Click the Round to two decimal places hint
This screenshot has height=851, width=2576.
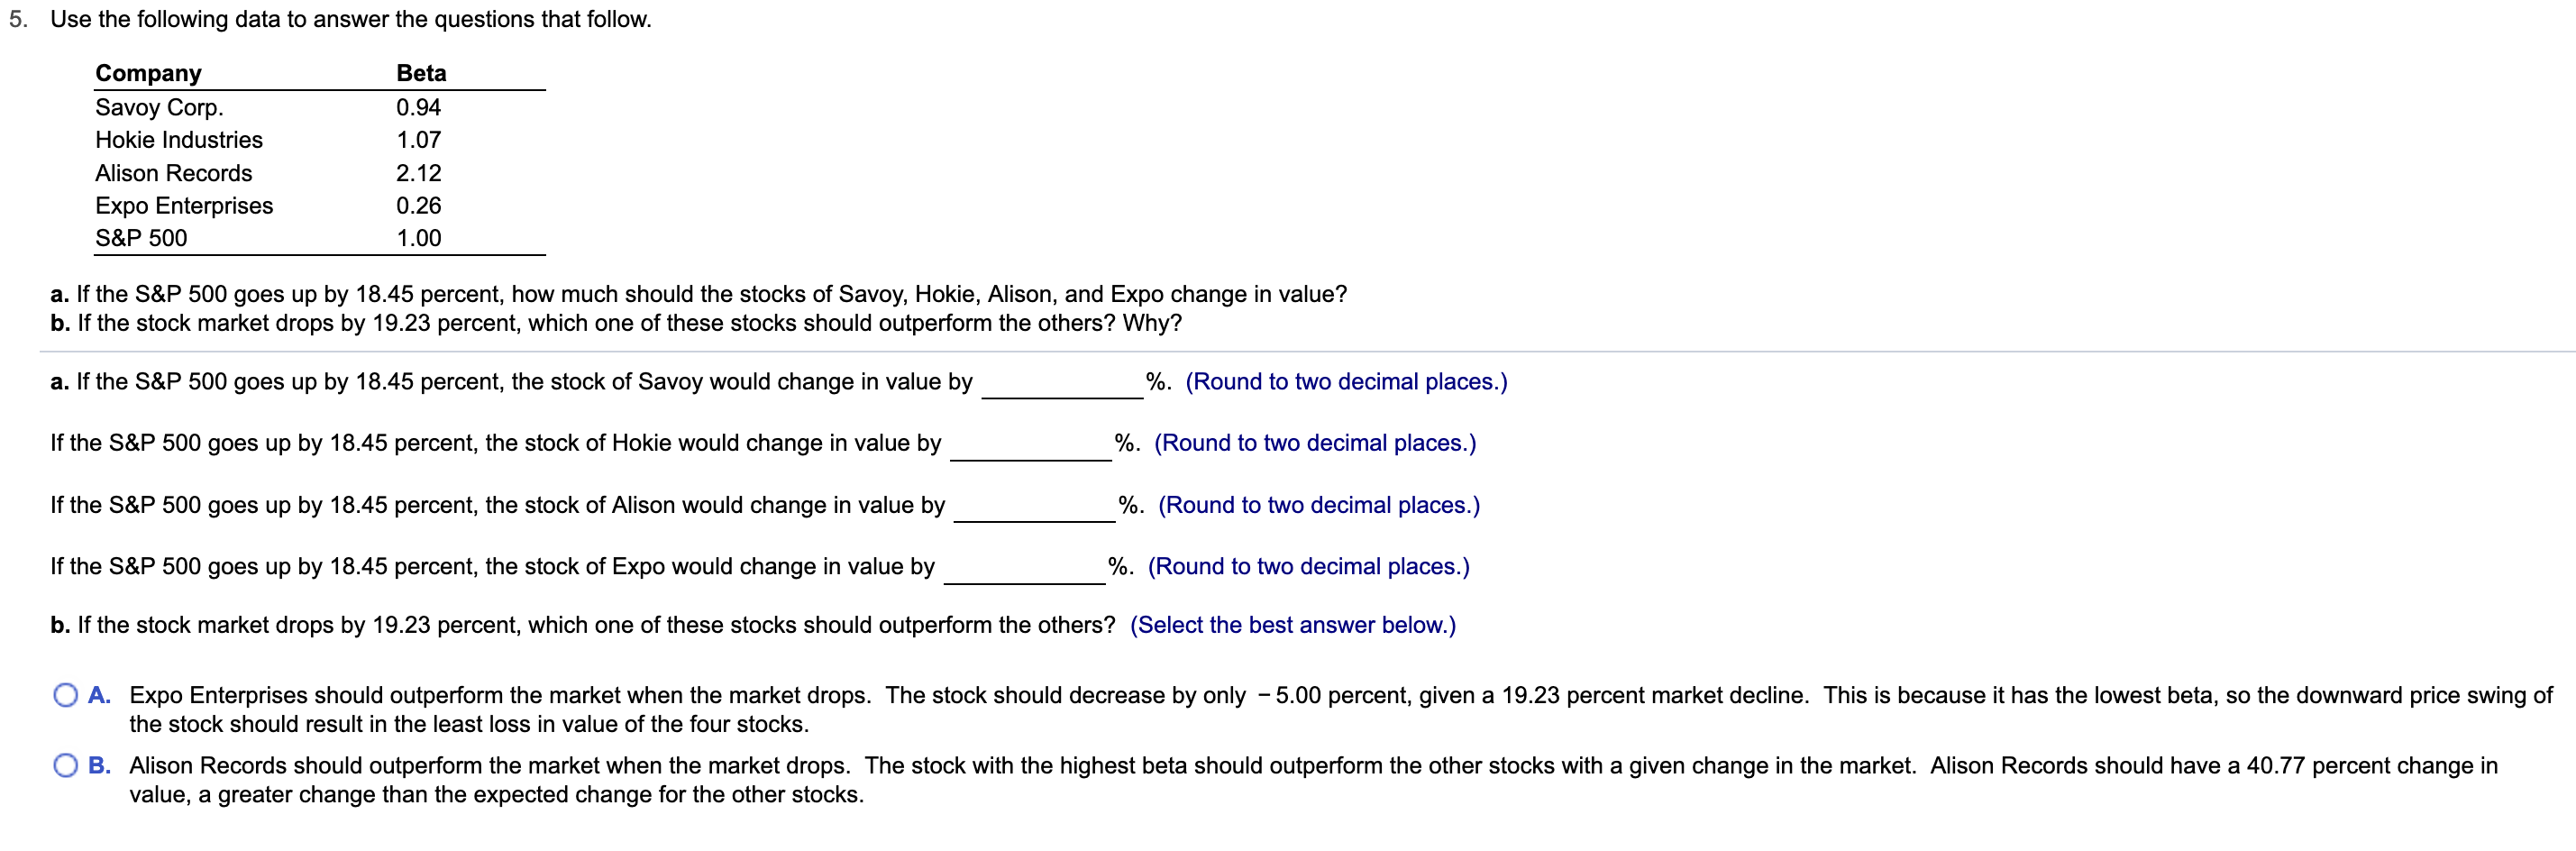1345,381
